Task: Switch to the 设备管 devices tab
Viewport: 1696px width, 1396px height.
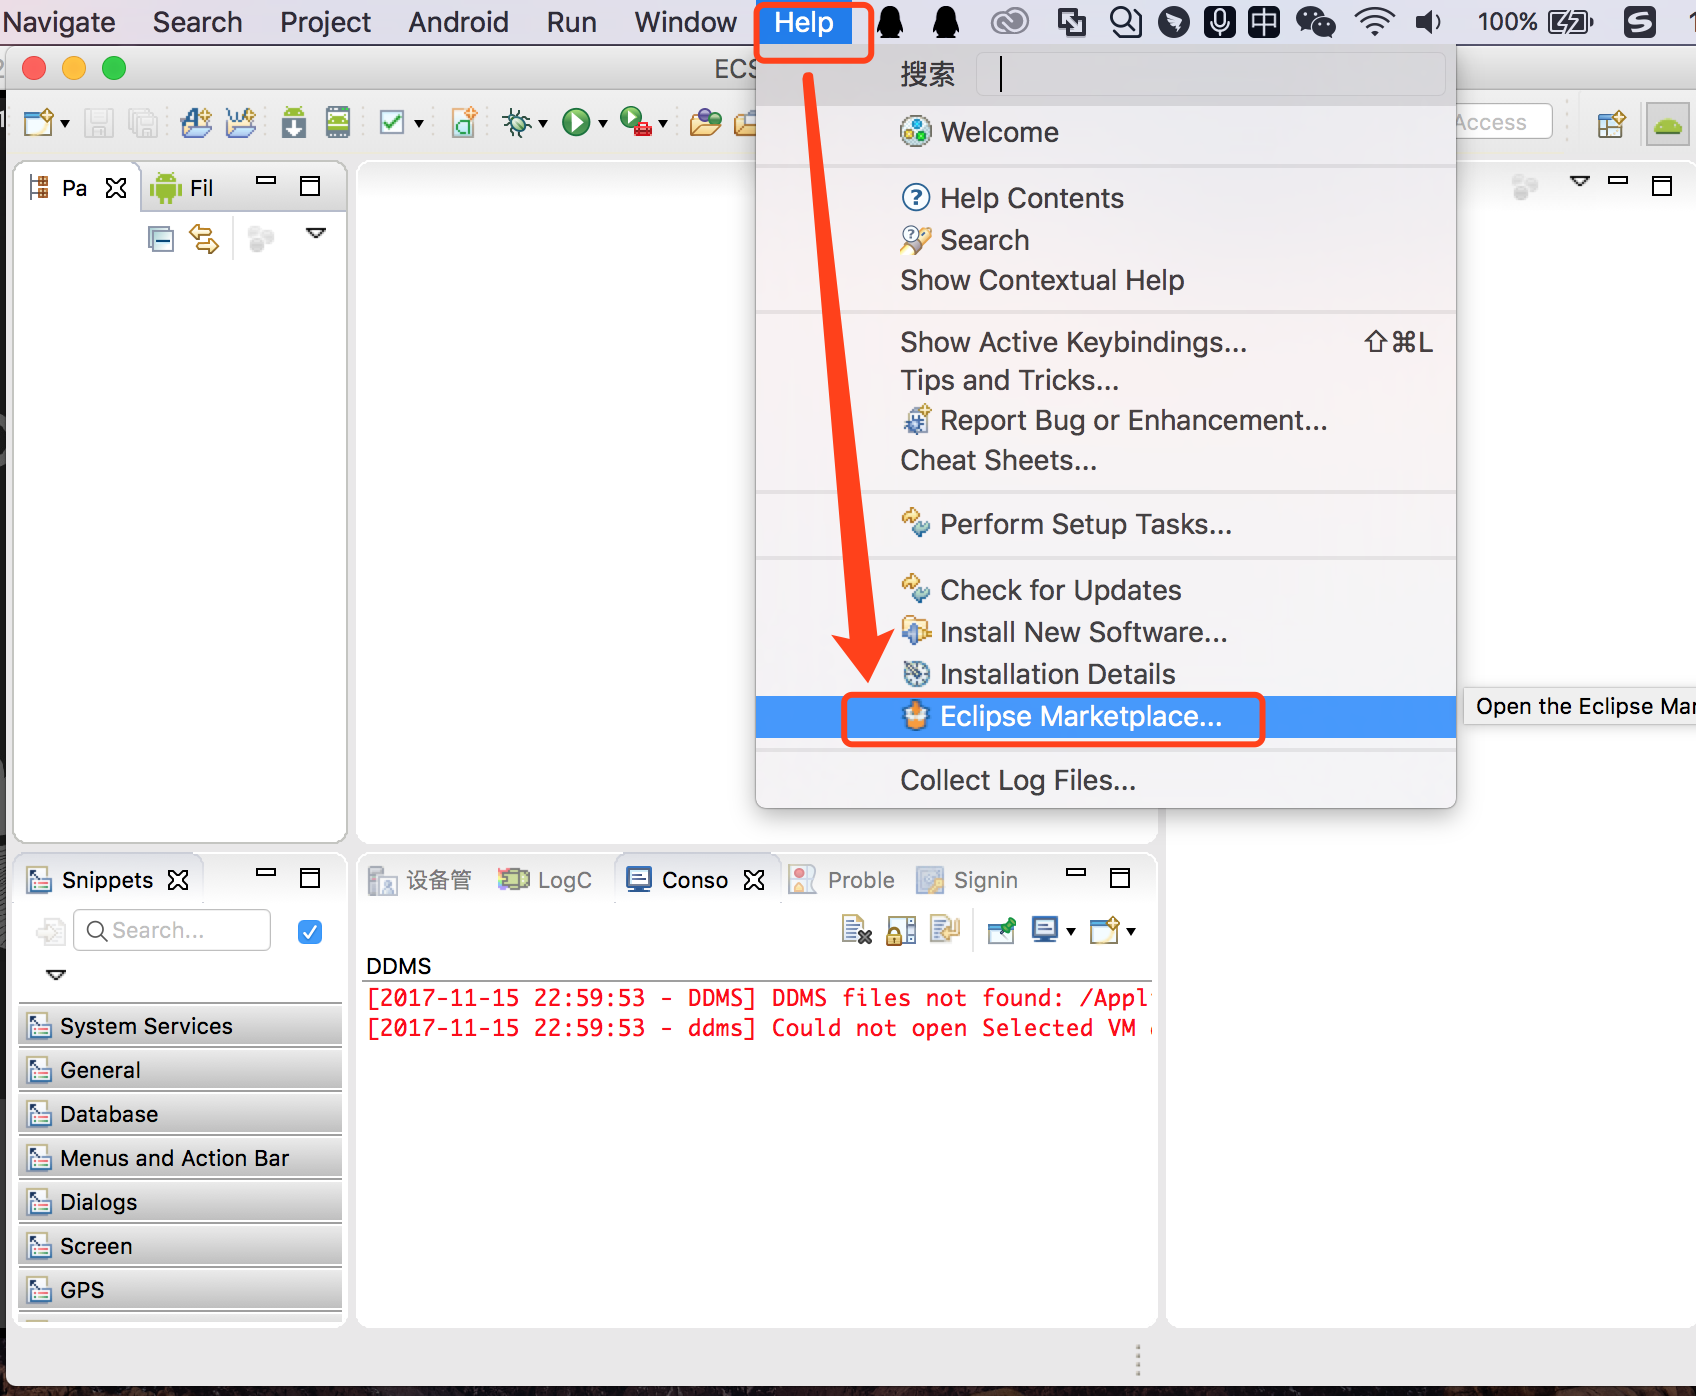Action: click(x=420, y=880)
